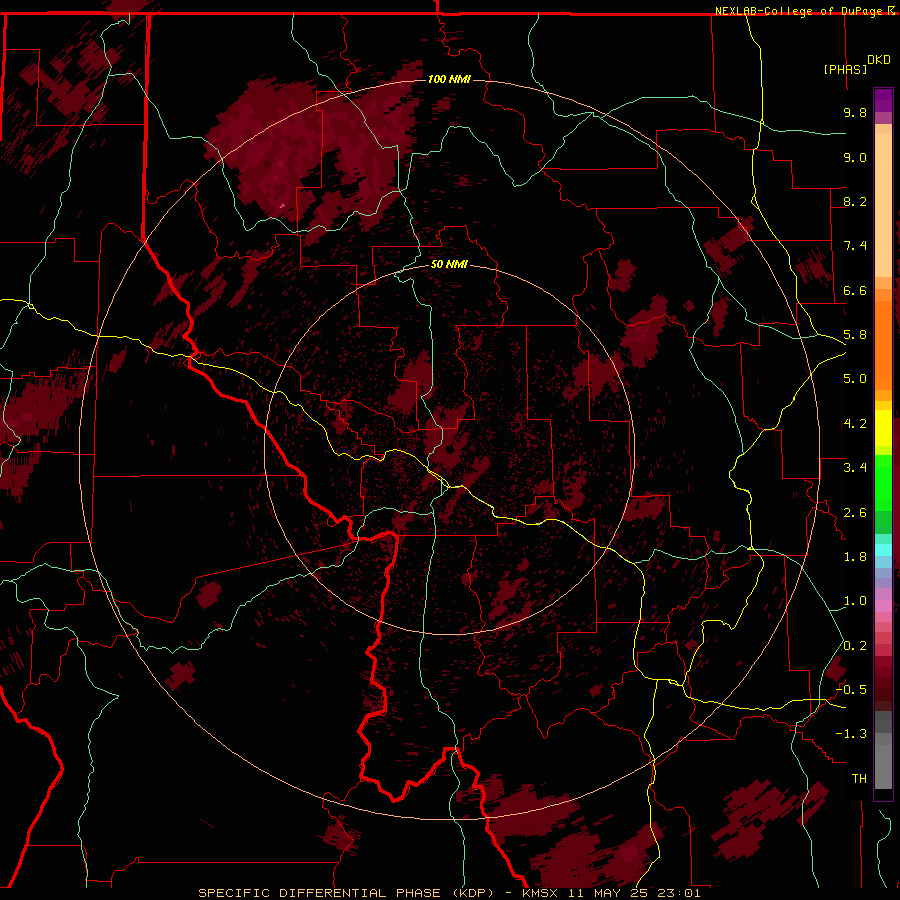Screen dimensions: 900x900
Task: Click the 100 NMI range ring label
Action: click(x=449, y=79)
